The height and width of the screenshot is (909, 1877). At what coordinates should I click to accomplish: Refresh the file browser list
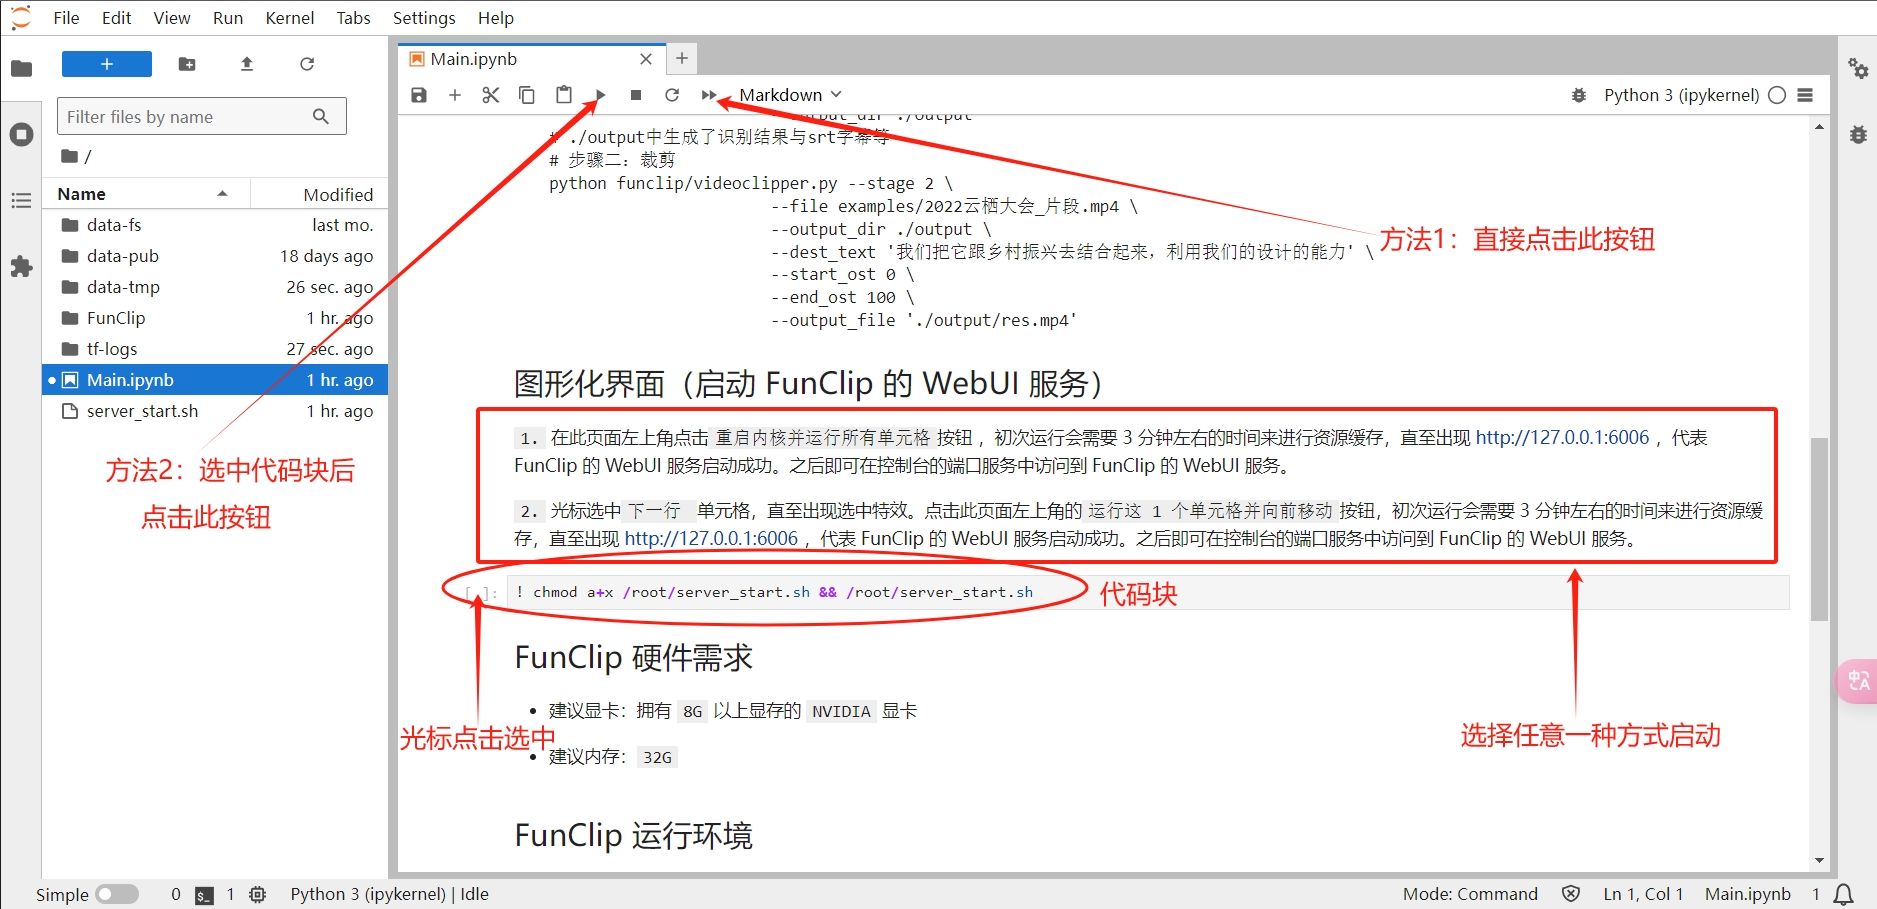coord(307,64)
